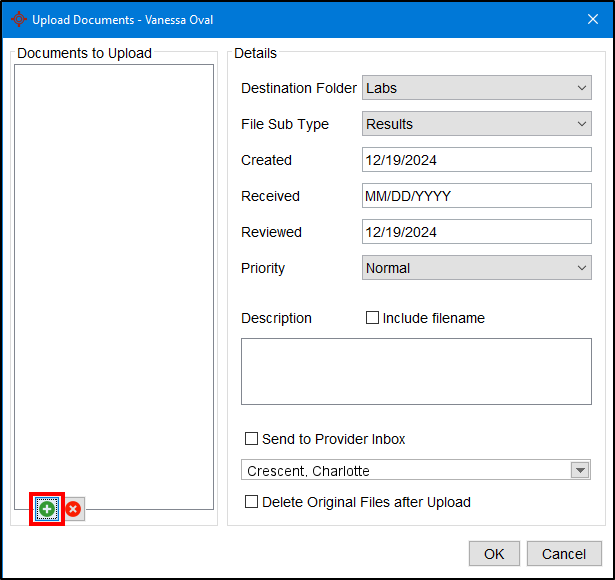
Task: Enable the Include filename checkbox
Action: pyautogui.click(x=373, y=318)
